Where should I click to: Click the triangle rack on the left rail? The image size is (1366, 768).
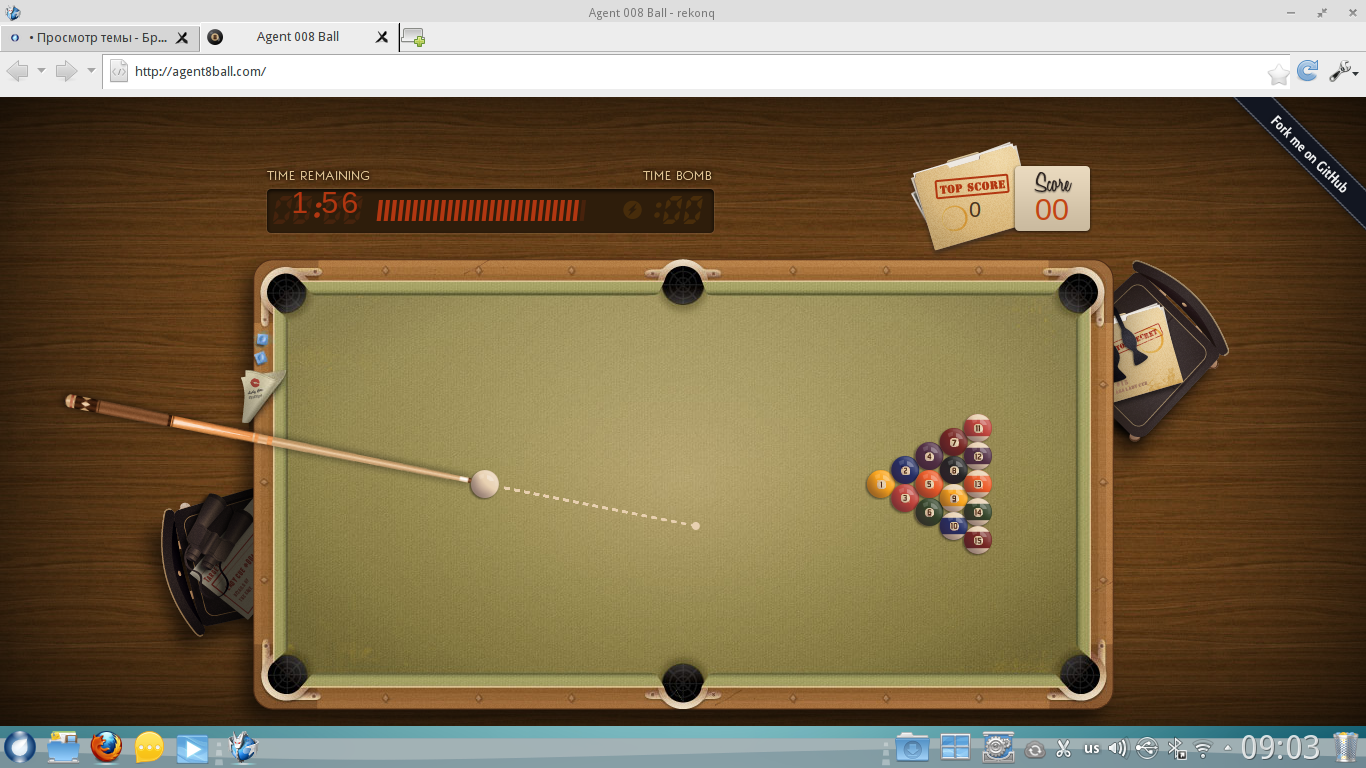(x=260, y=393)
